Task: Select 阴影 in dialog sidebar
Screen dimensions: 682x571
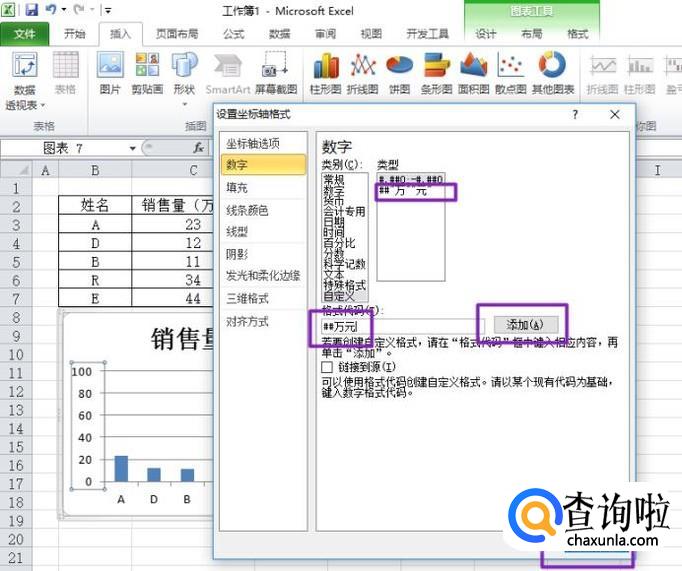Action: [263, 254]
